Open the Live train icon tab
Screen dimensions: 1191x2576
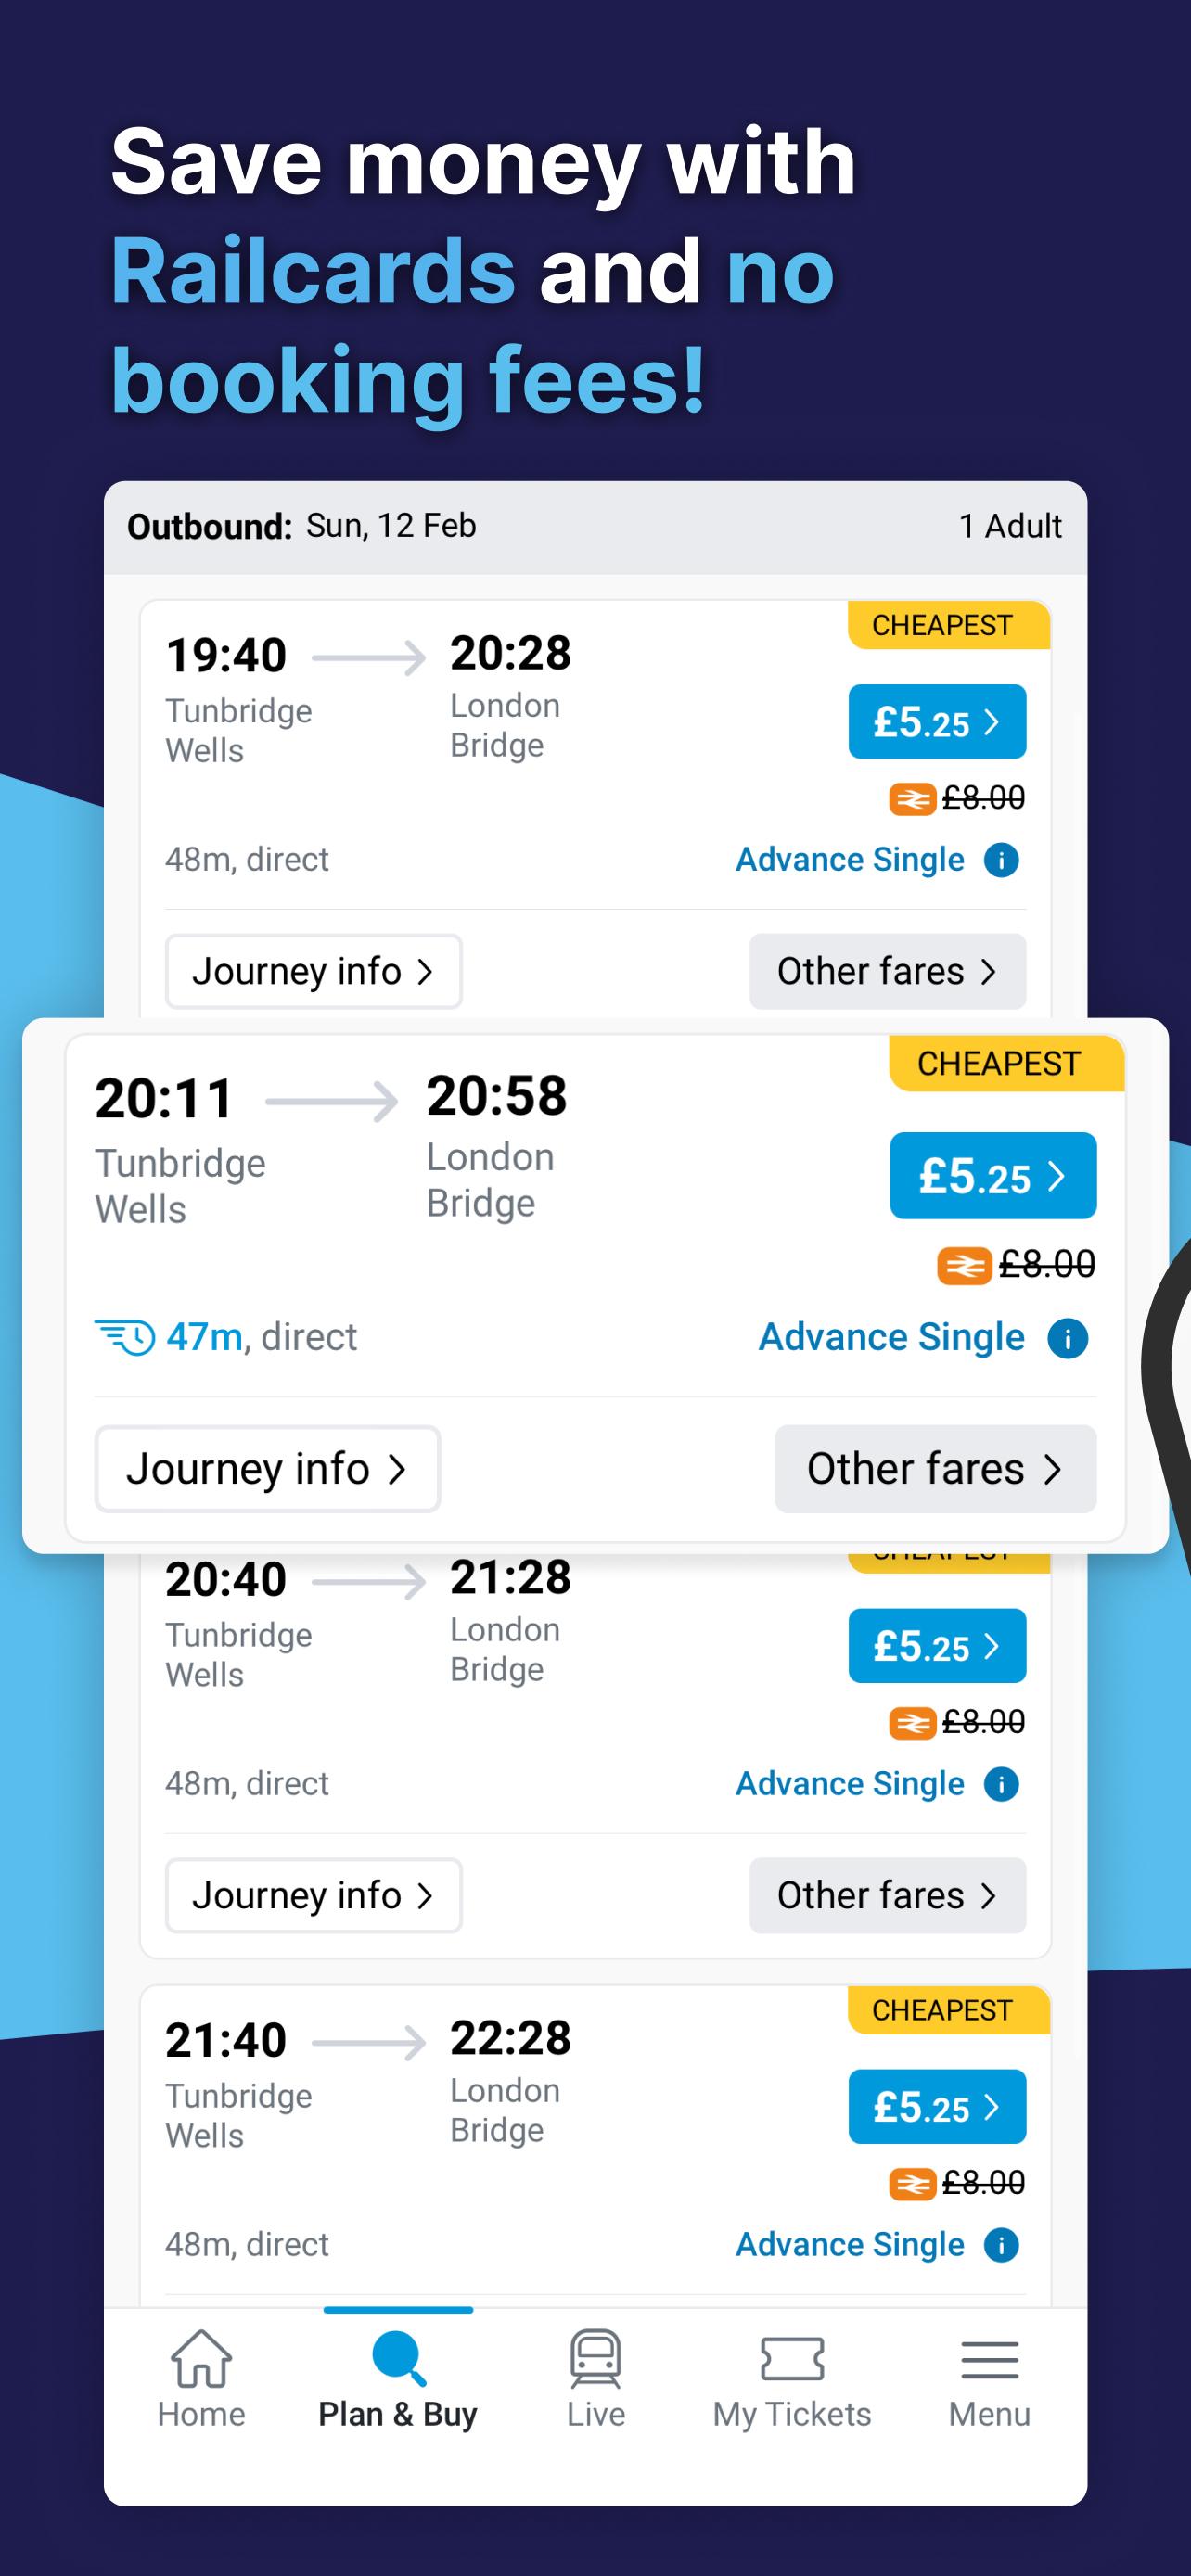596,2360
